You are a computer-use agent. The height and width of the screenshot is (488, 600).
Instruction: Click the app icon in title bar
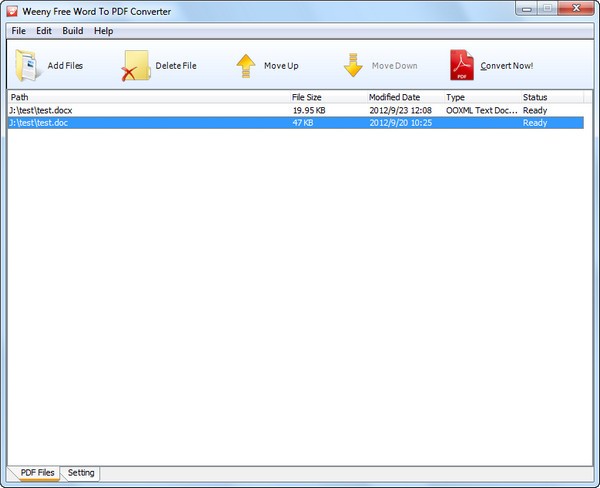[x=12, y=11]
